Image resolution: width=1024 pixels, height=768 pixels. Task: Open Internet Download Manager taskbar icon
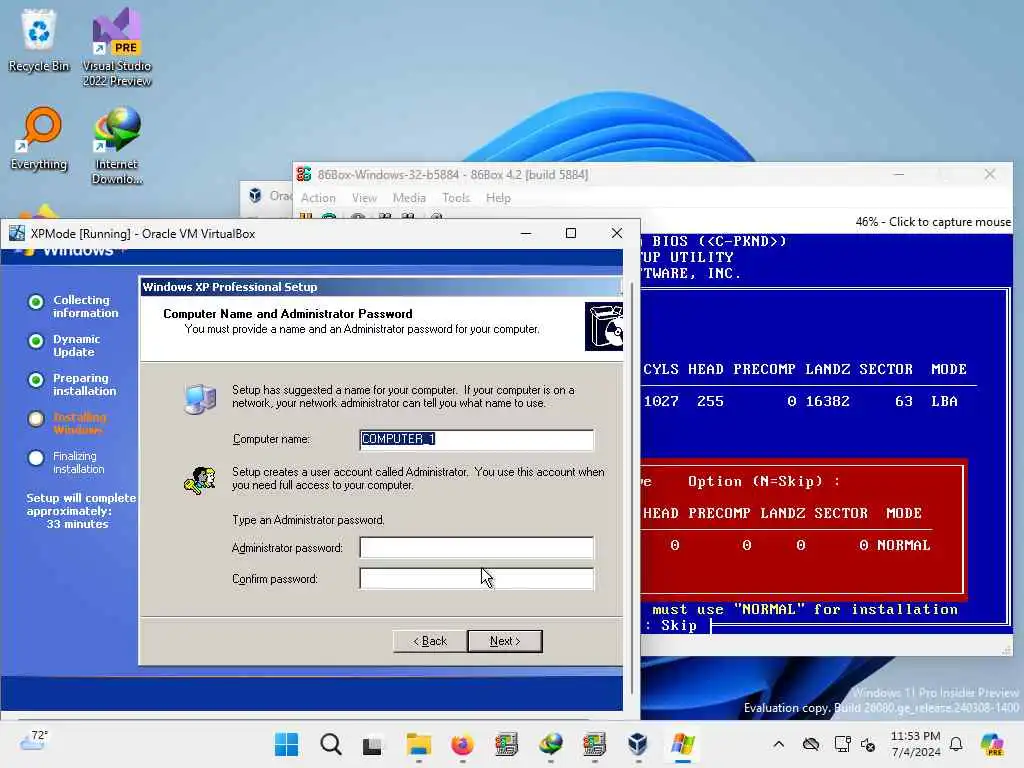(x=551, y=744)
